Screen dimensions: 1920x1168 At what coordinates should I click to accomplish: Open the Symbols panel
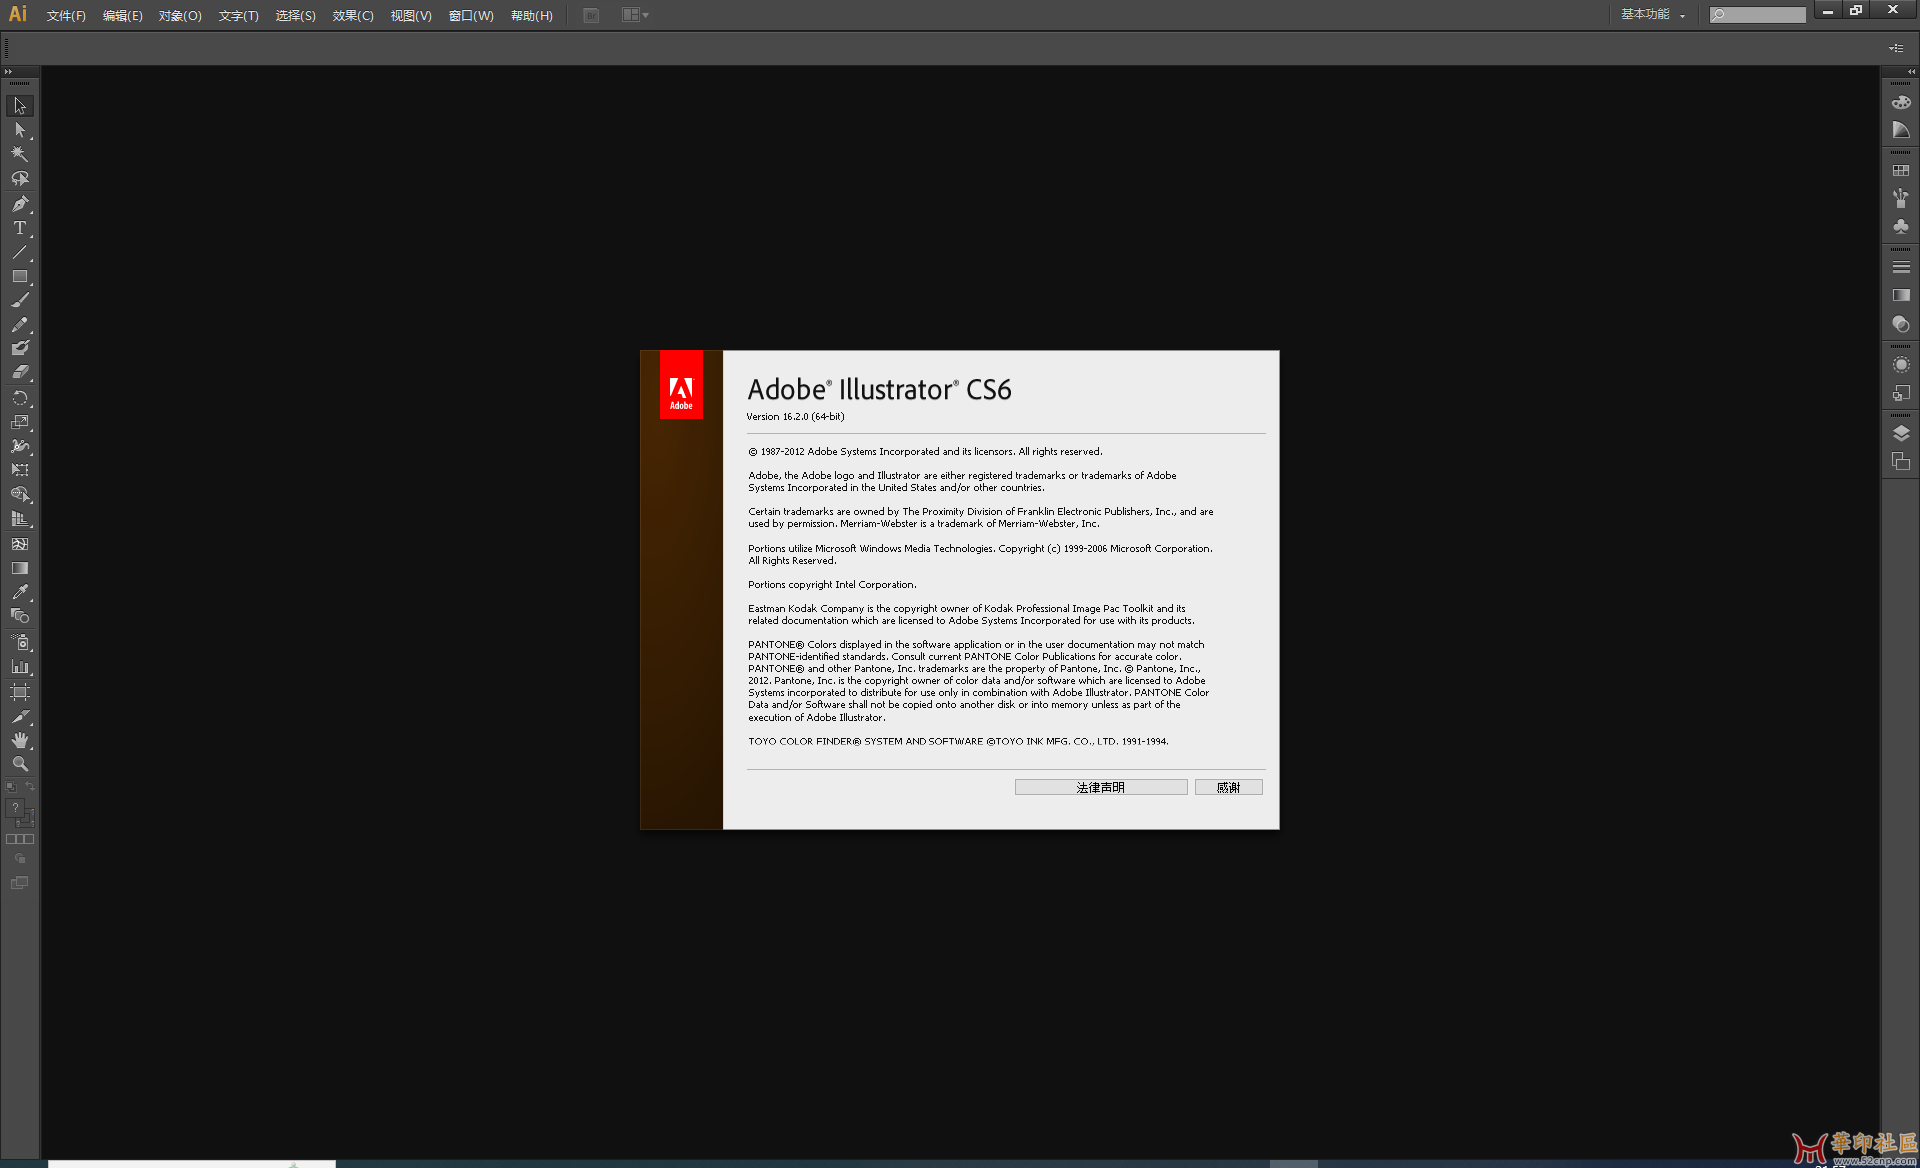(x=1901, y=227)
